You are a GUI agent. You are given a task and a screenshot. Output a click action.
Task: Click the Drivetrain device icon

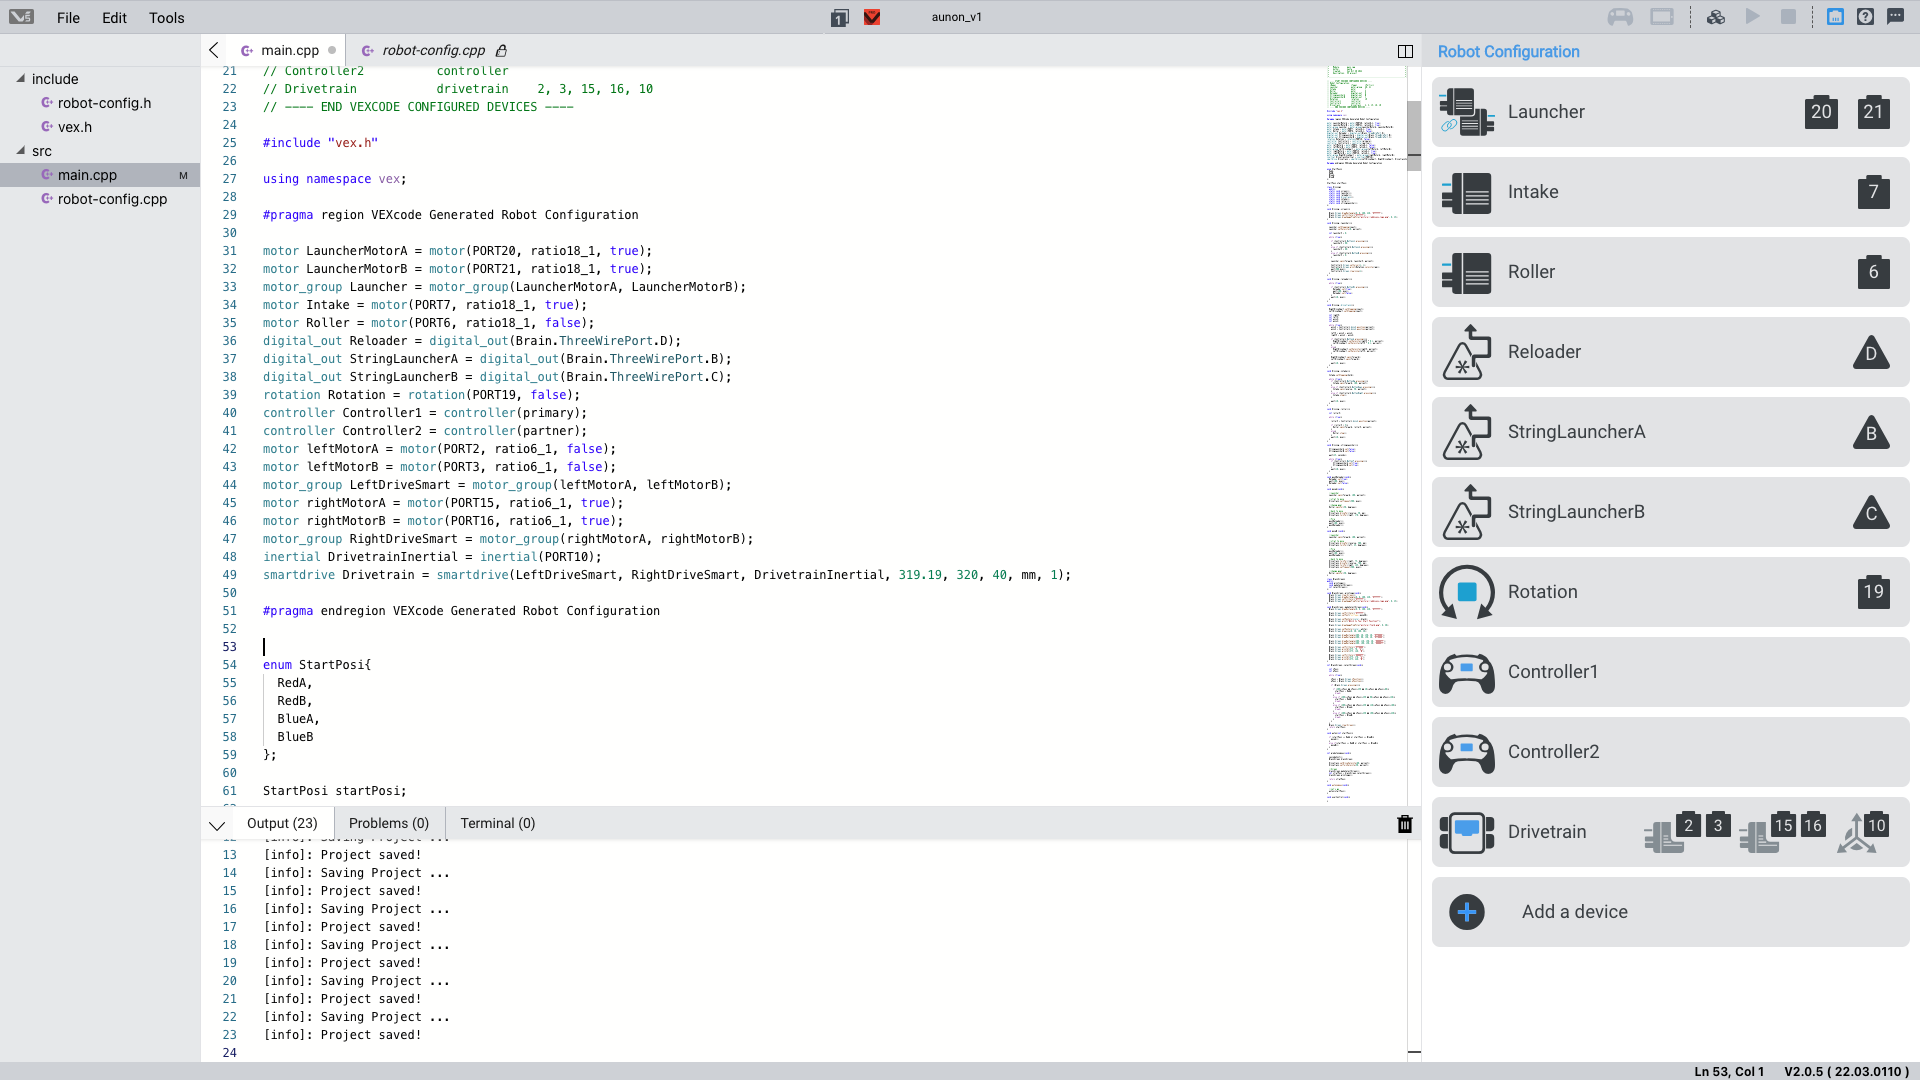tap(1466, 832)
